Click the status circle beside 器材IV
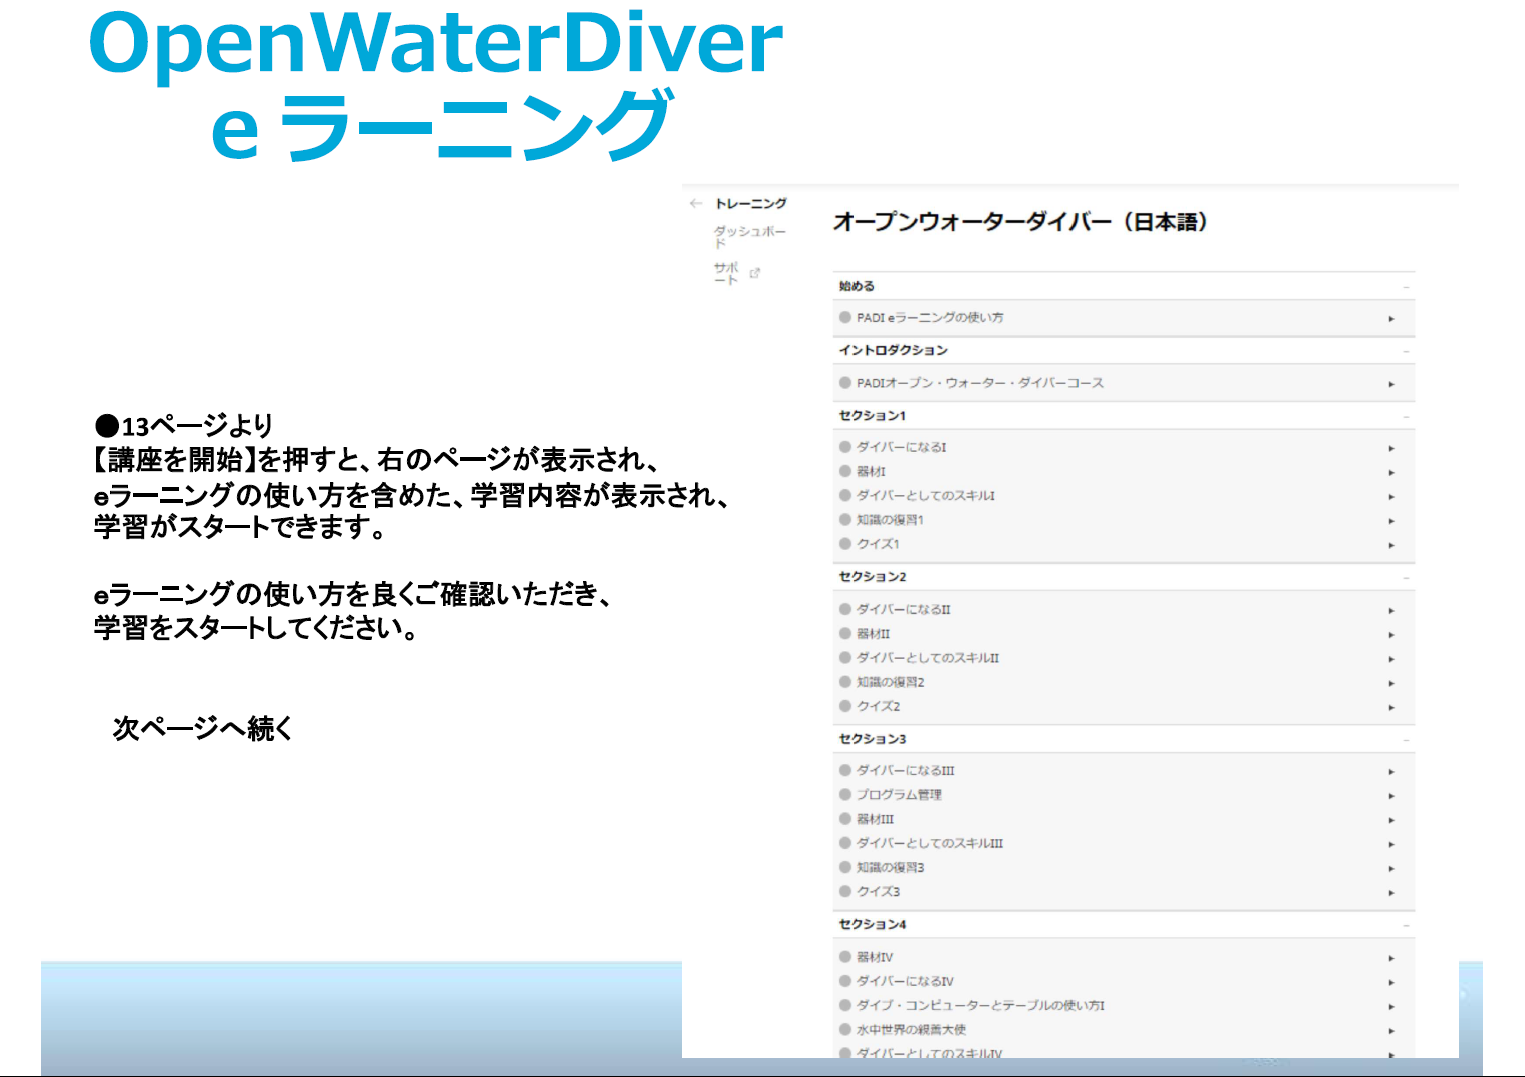Image resolution: width=1525 pixels, height=1077 pixels. tap(845, 957)
